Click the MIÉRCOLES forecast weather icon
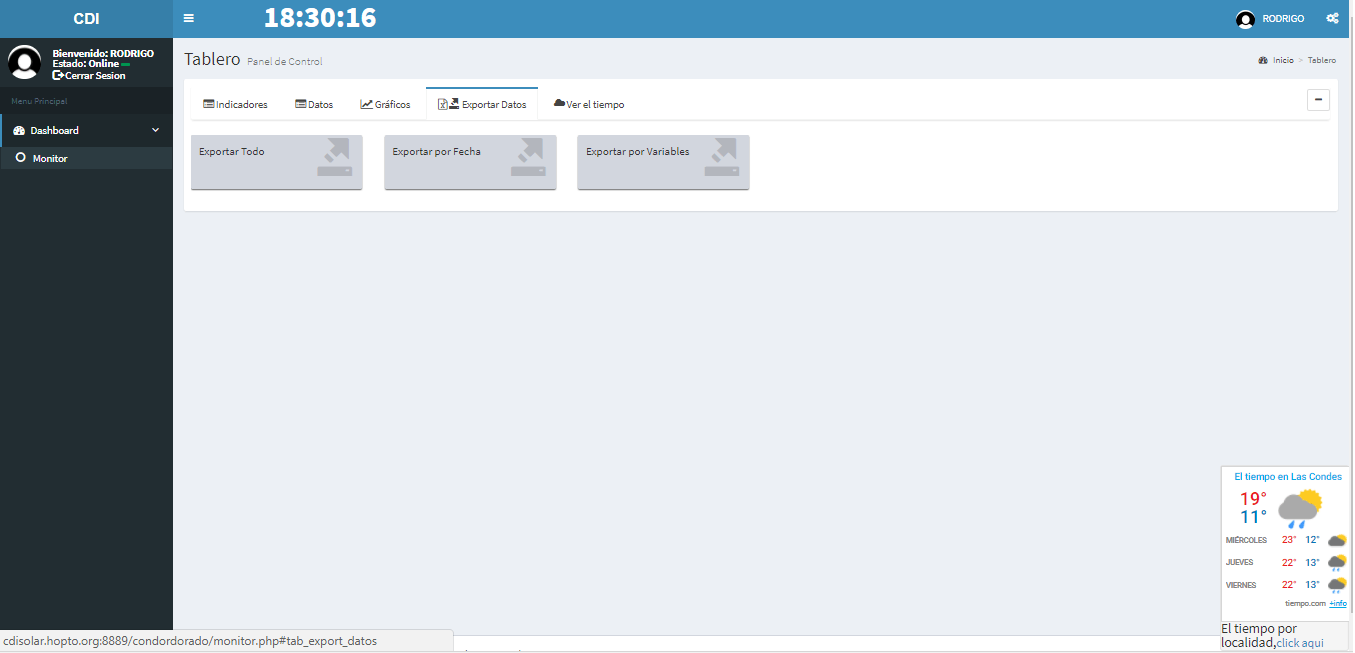 click(x=1337, y=540)
